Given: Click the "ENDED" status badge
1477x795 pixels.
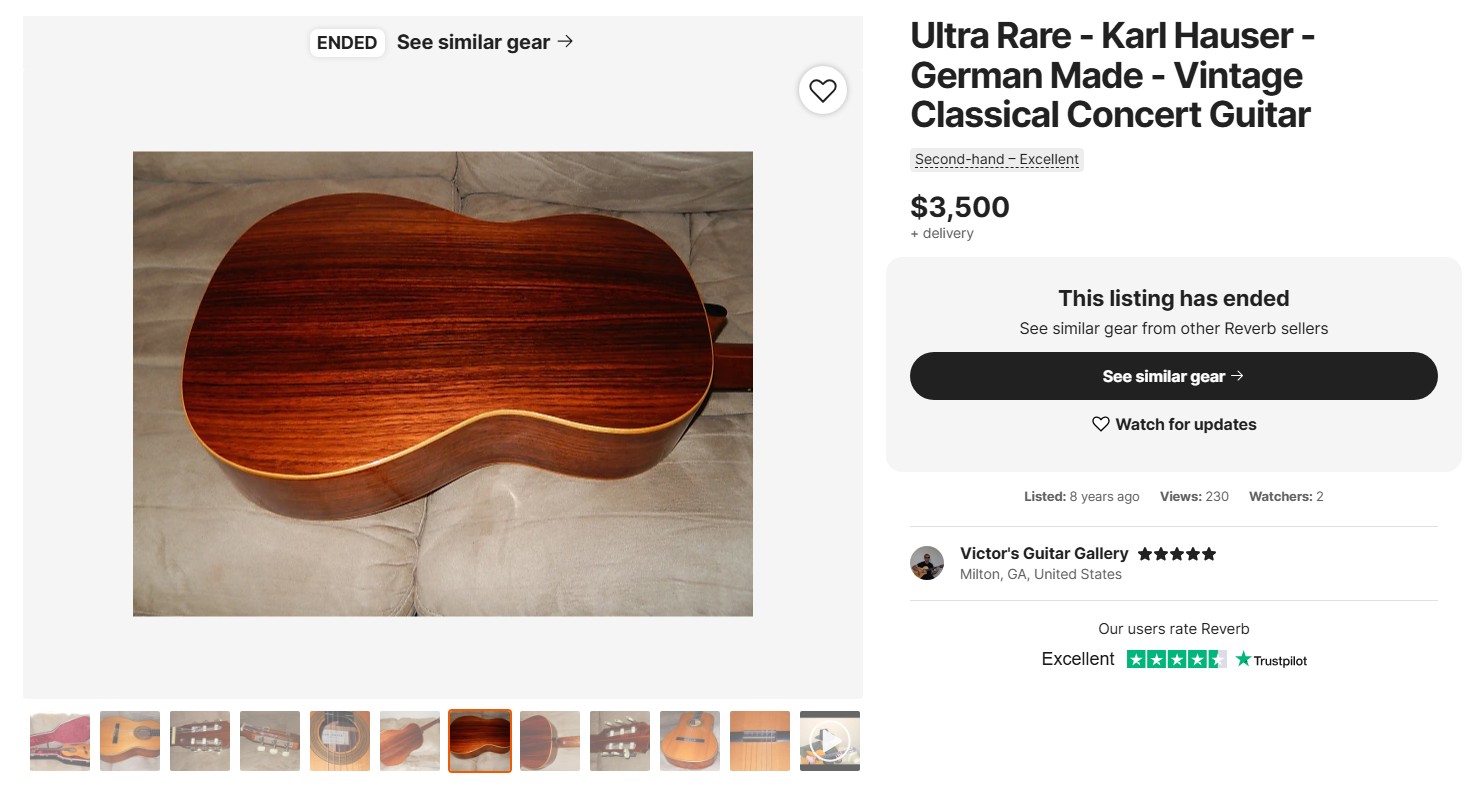Looking at the screenshot, I should (x=347, y=42).
